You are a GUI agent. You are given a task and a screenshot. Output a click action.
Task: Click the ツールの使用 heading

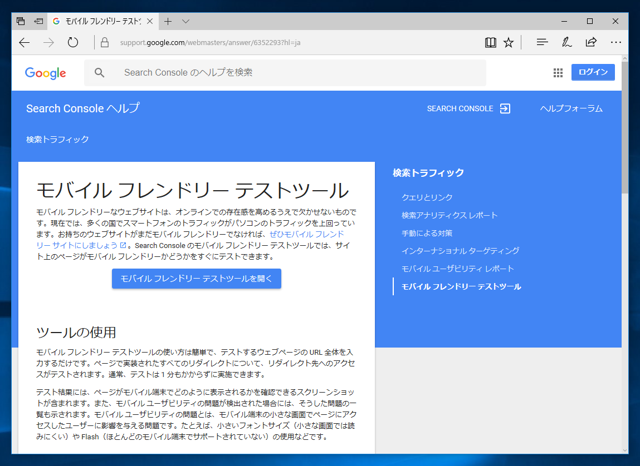[76, 332]
